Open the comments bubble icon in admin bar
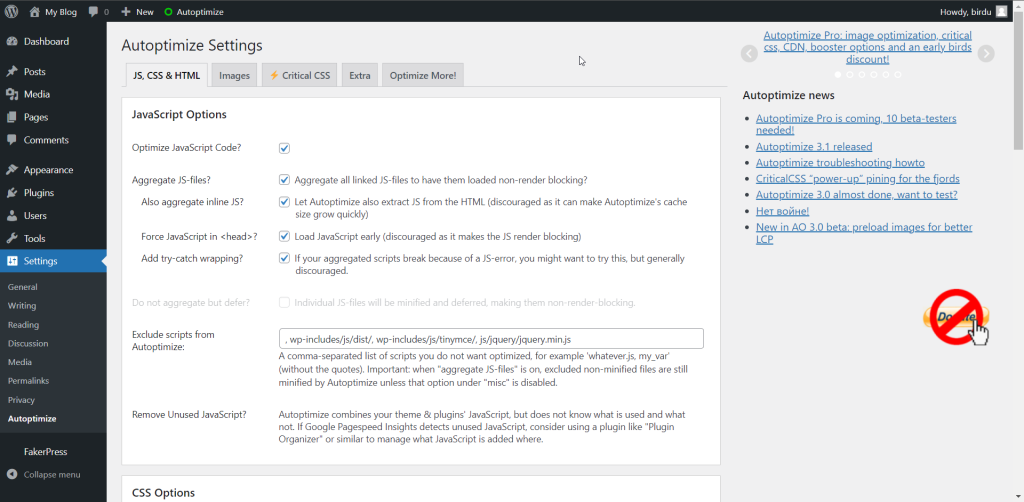Image resolution: width=1024 pixels, height=502 pixels. click(x=93, y=11)
